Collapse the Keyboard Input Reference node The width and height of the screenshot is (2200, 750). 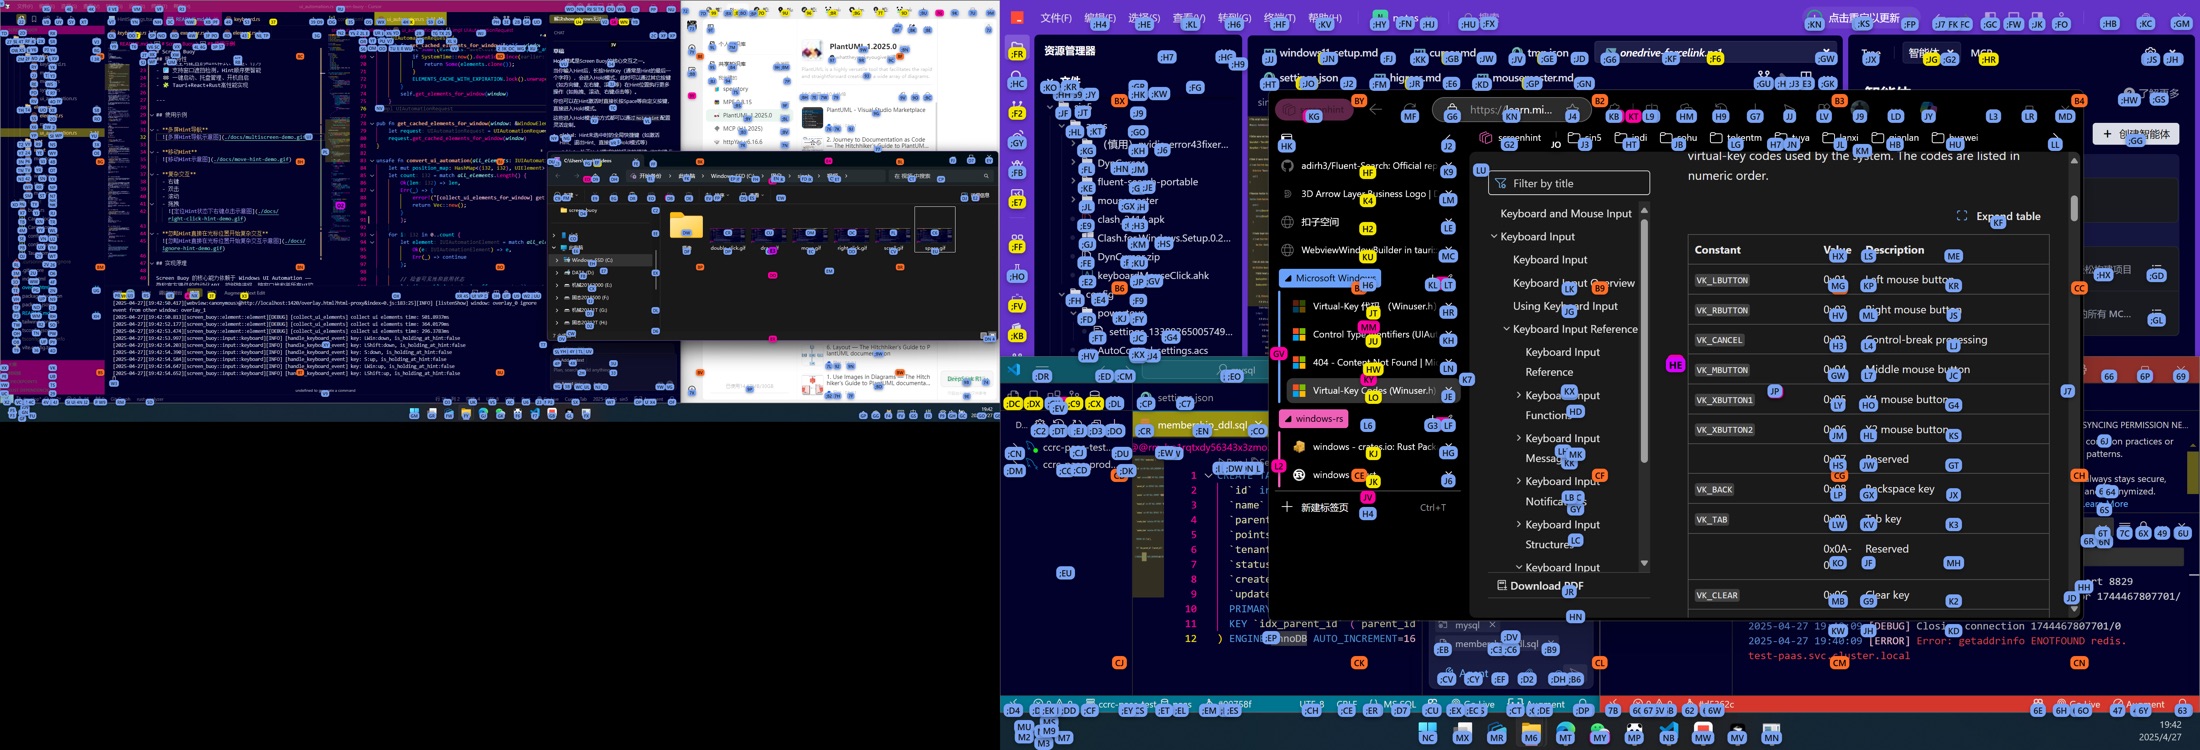pos(1507,329)
